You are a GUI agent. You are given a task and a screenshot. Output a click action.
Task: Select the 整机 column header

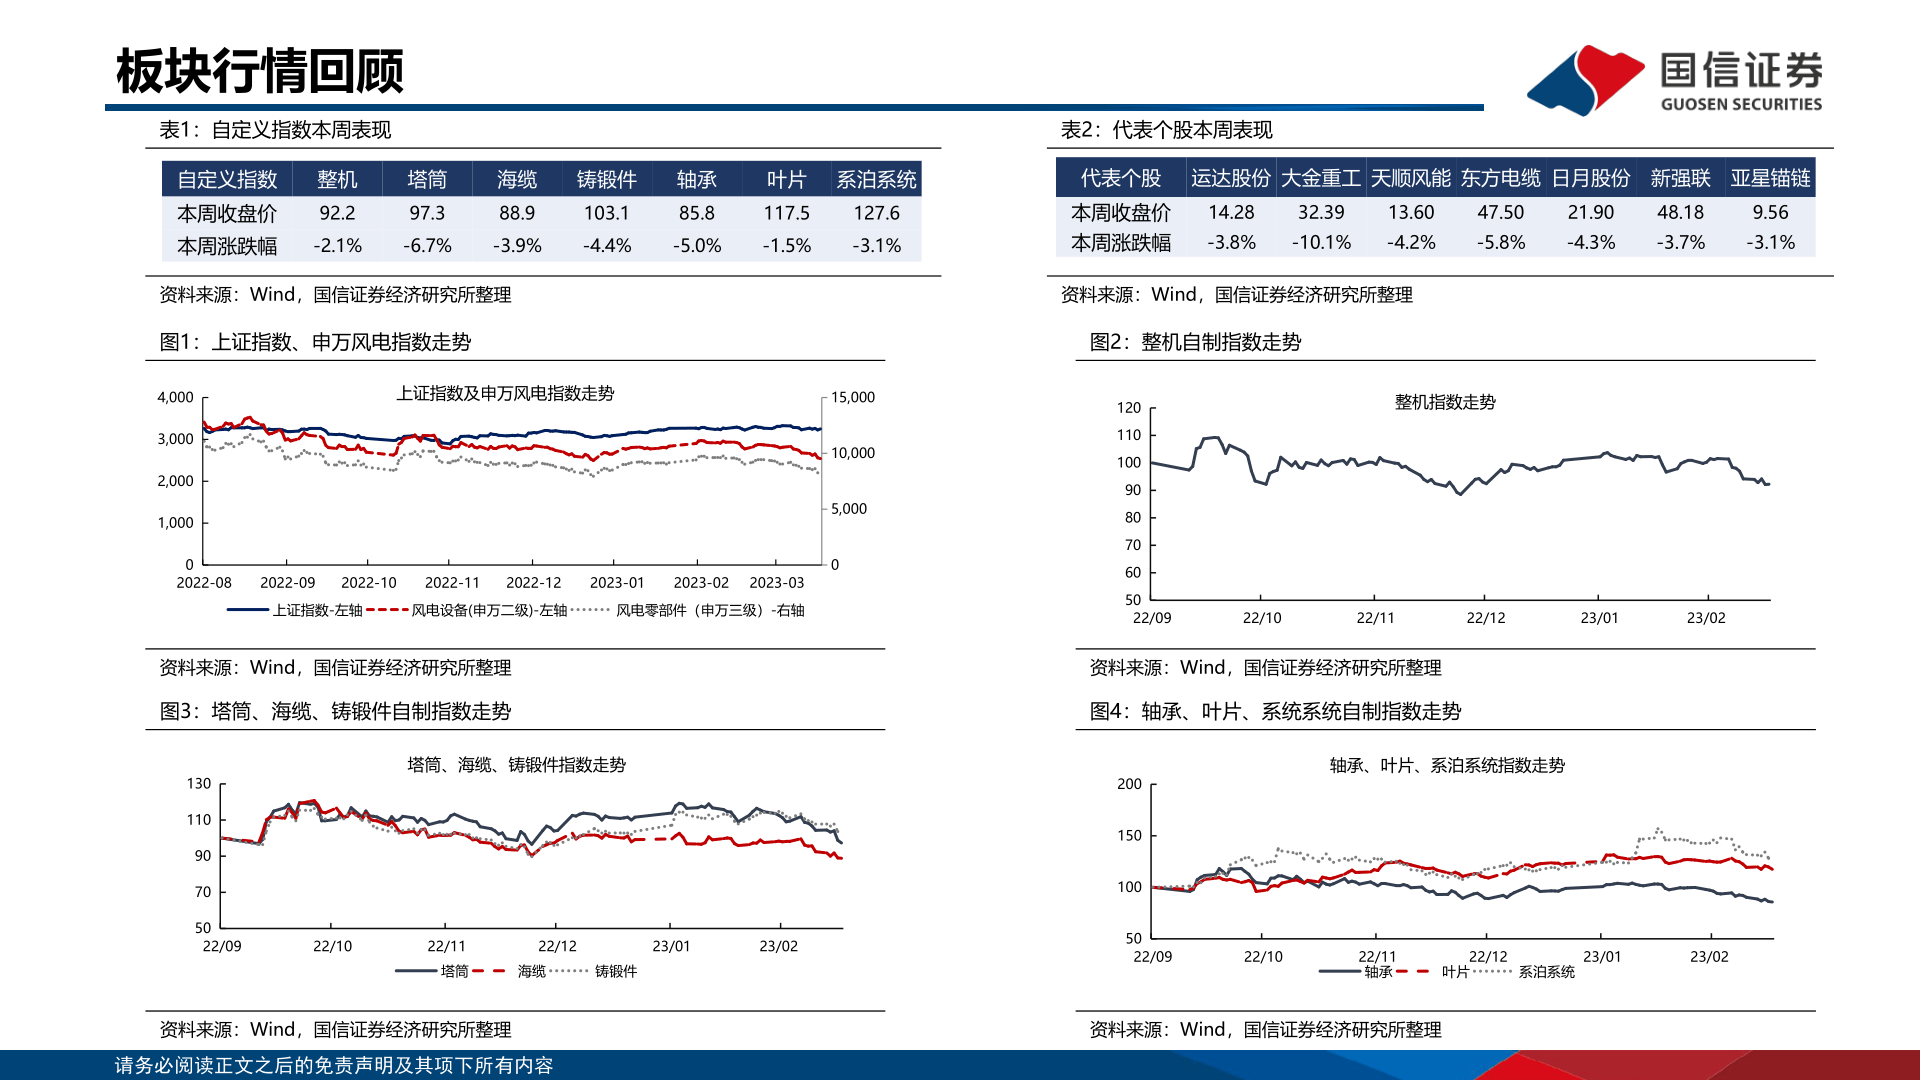tap(337, 179)
